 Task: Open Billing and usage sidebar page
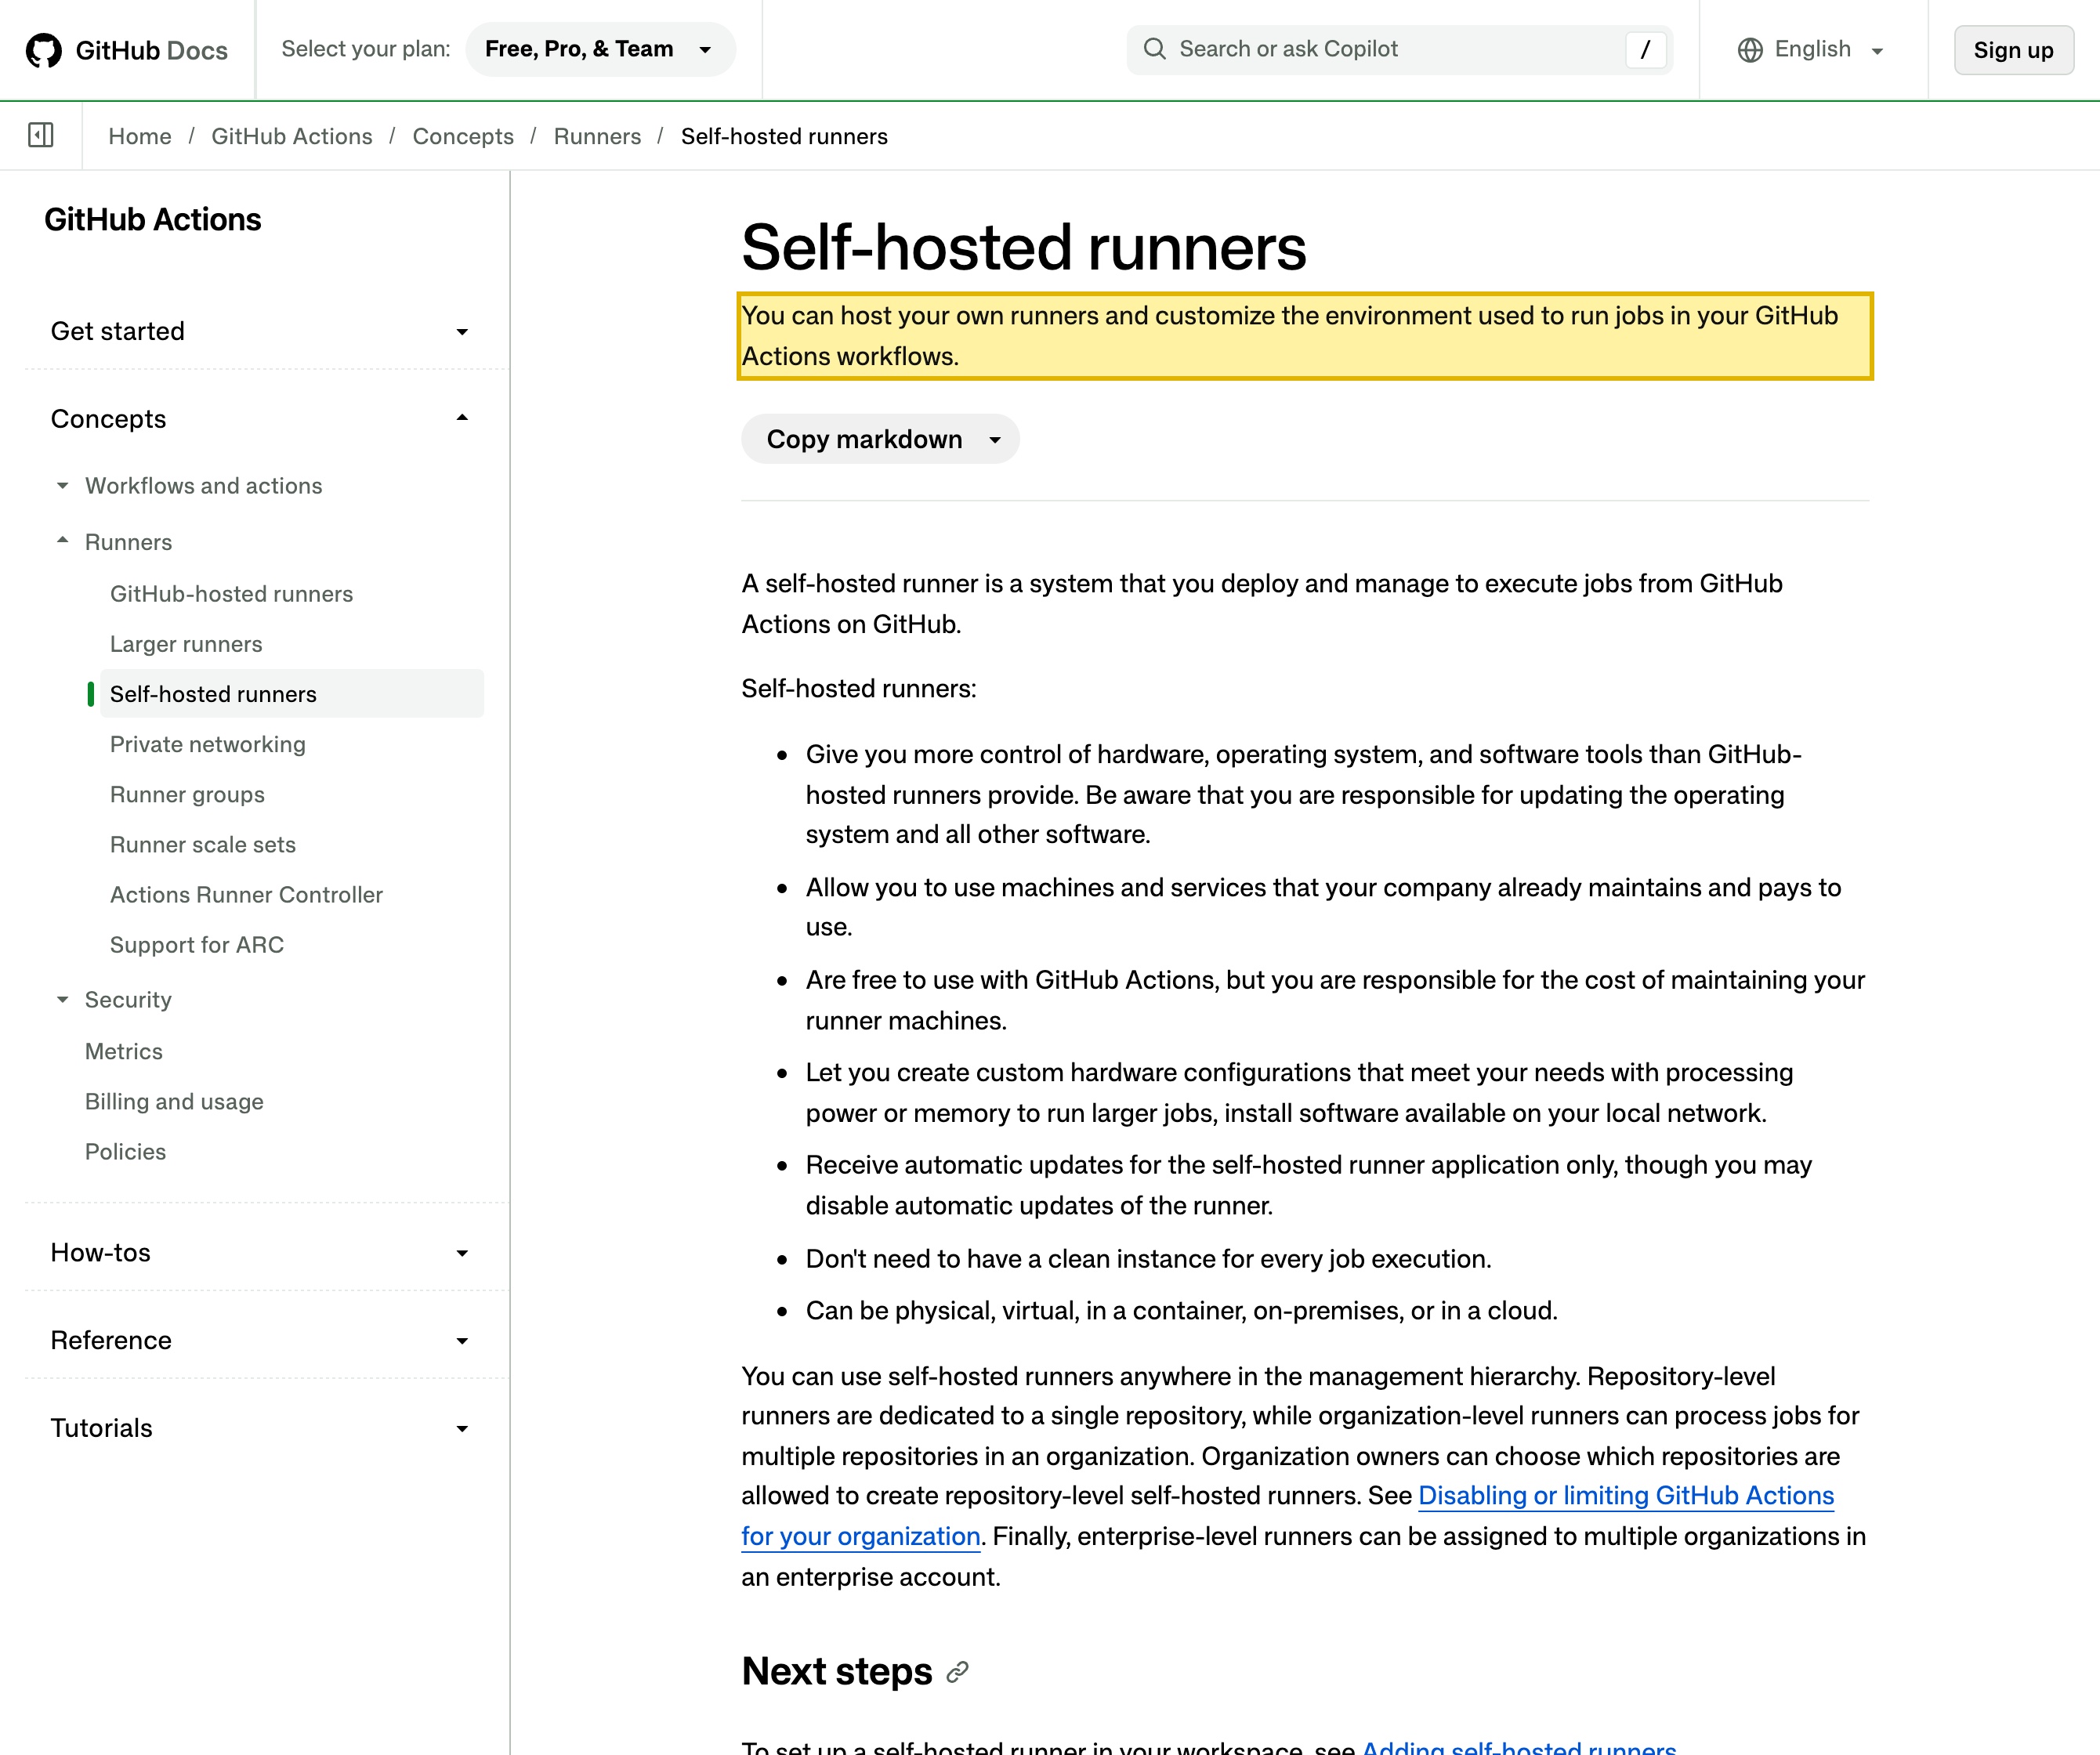[174, 1101]
